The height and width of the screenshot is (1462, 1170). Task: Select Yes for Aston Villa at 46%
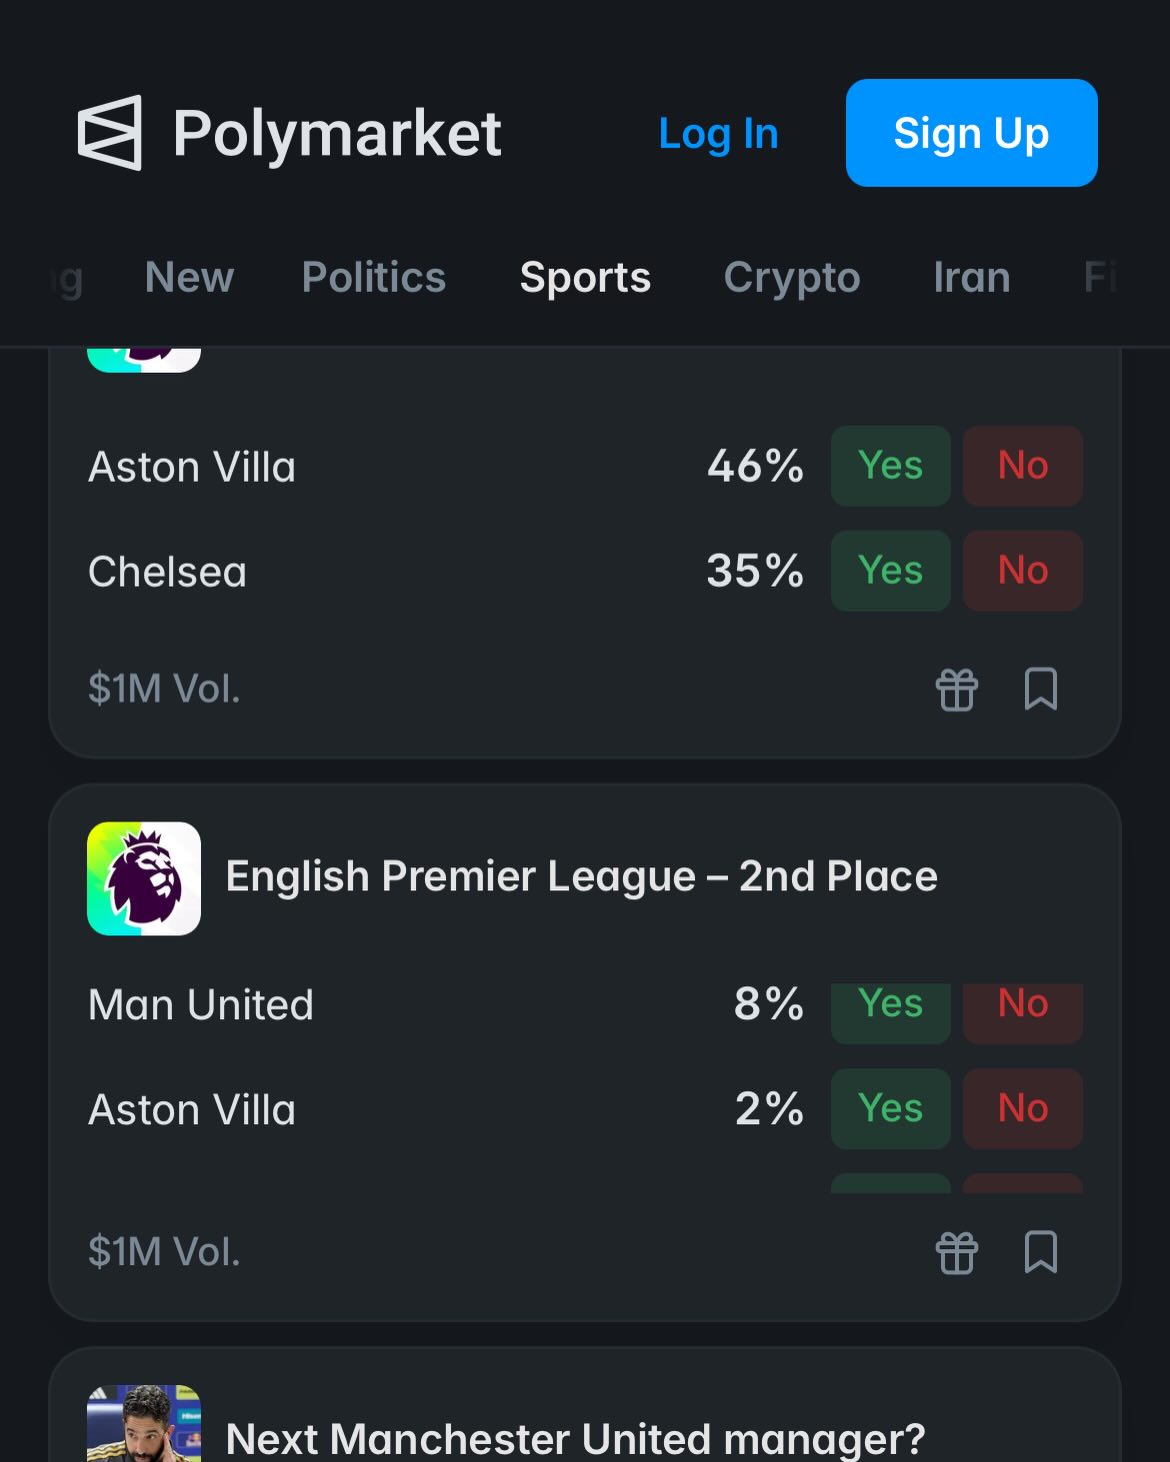pyautogui.click(x=890, y=466)
